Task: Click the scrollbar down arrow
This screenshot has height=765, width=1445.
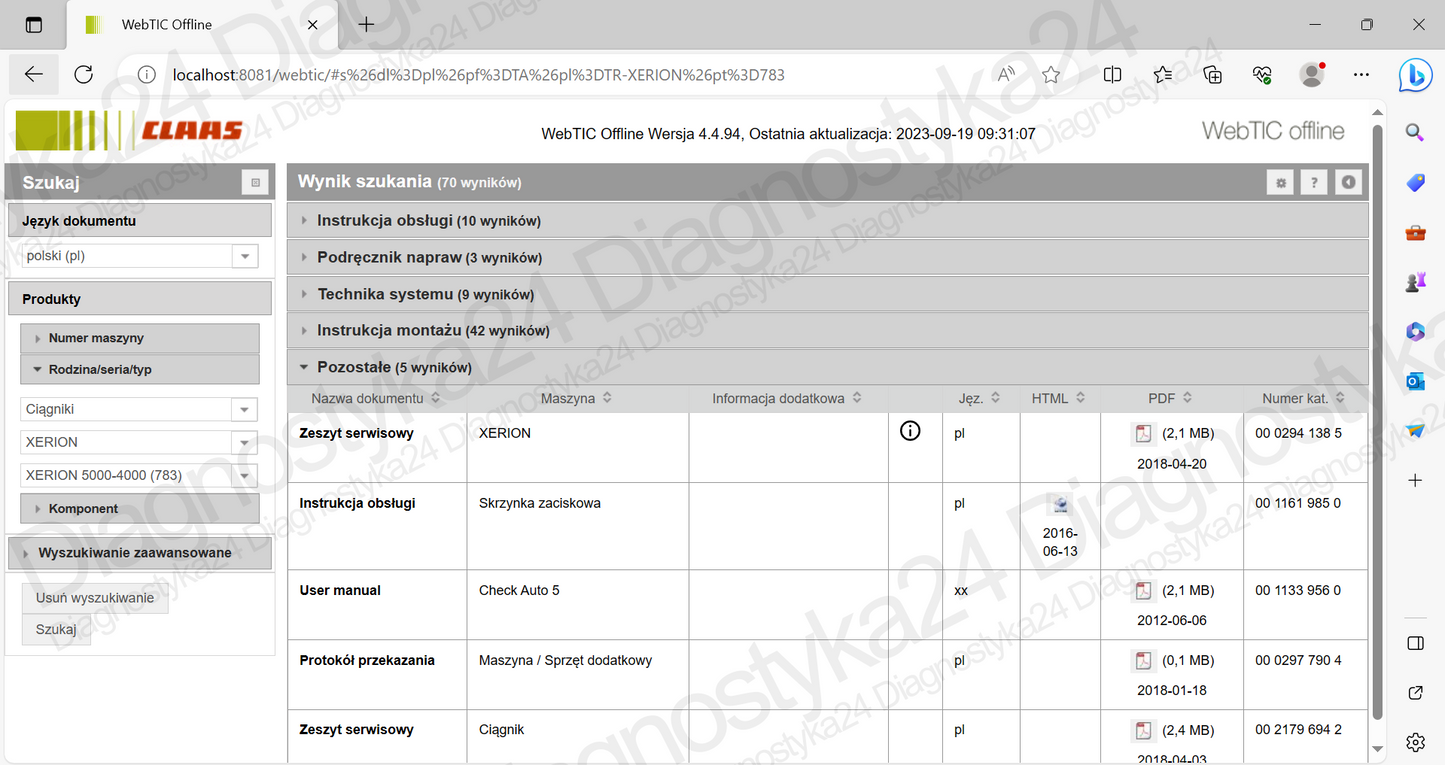Action: (x=1377, y=748)
